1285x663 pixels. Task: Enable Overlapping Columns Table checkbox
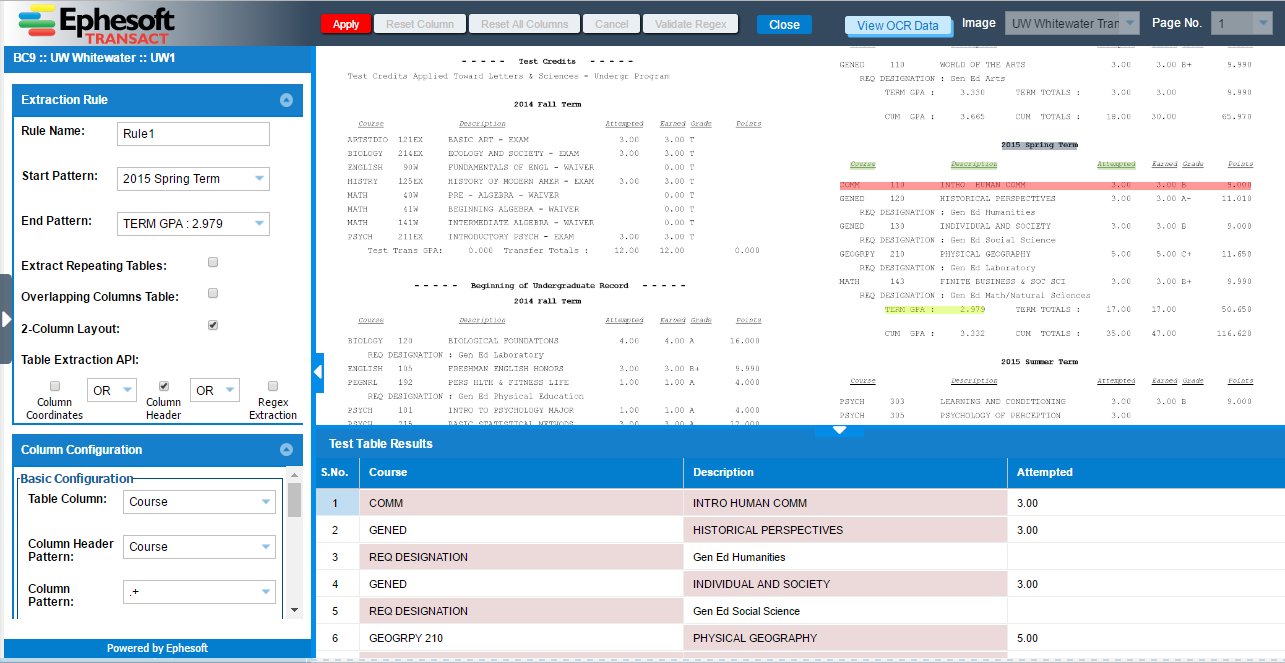point(213,294)
